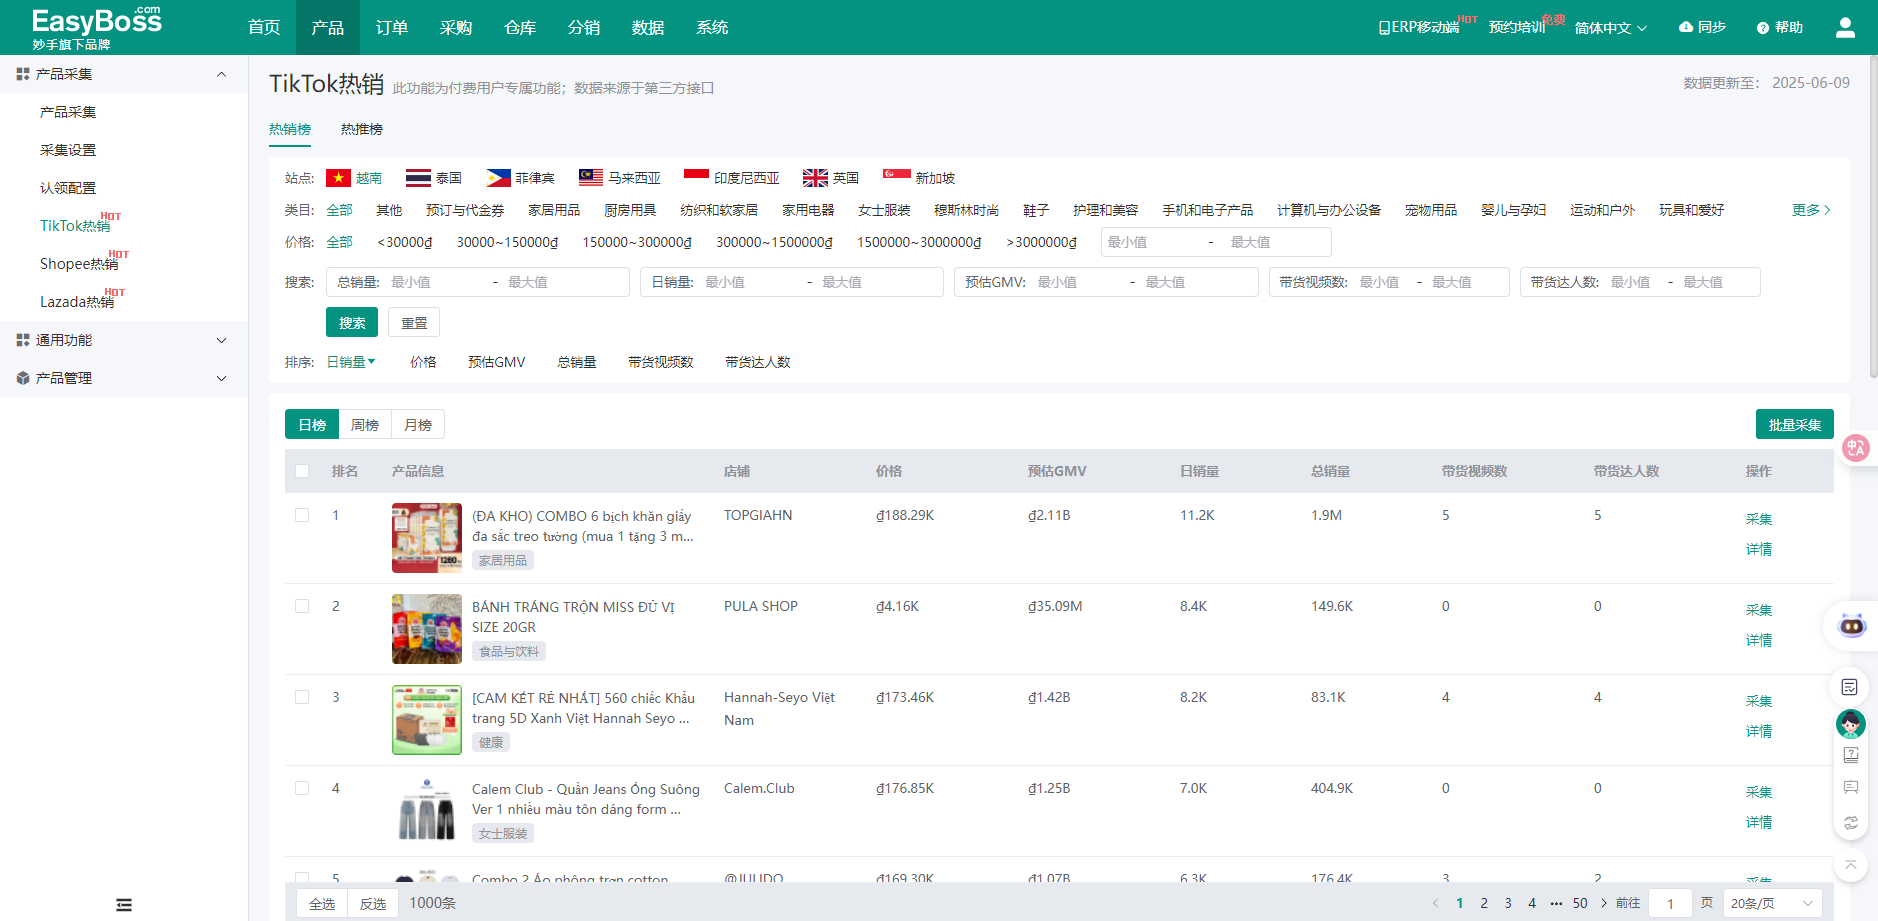Open 数据 top menu

pos(648,27)
